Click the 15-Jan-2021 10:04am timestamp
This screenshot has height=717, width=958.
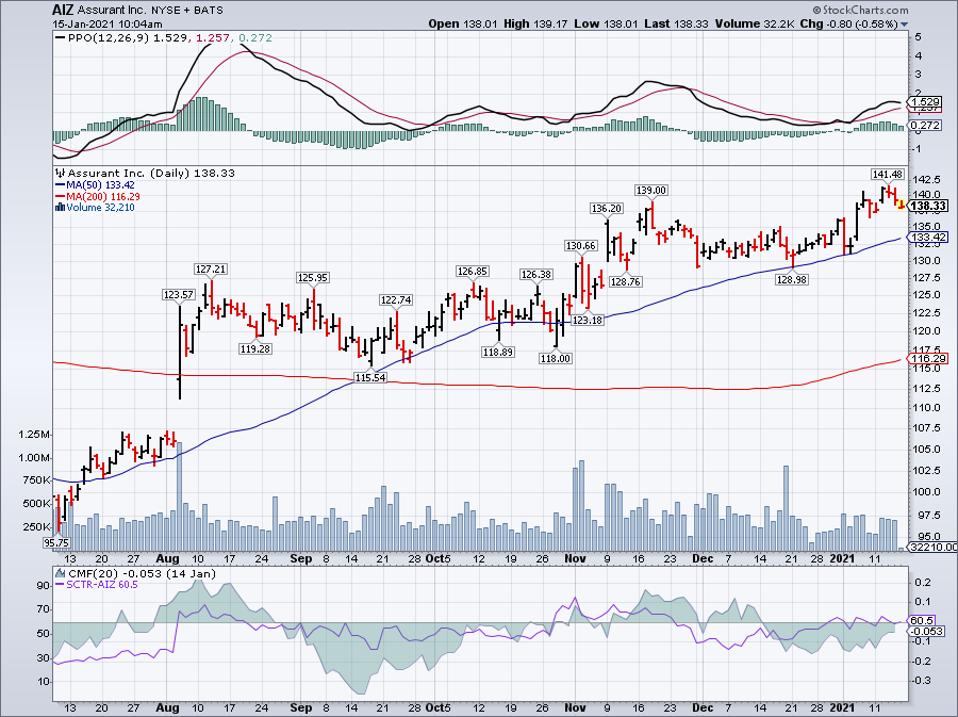coord(108,24)
